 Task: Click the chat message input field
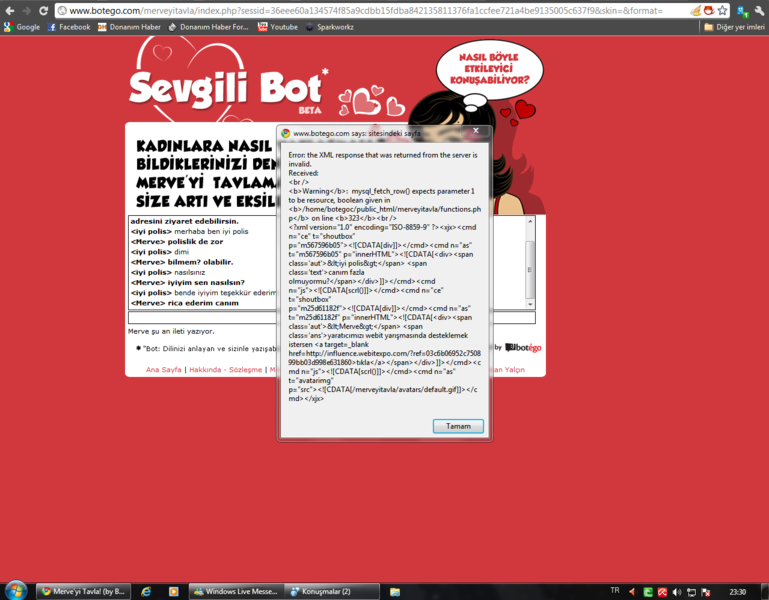(x=332, y=317)
